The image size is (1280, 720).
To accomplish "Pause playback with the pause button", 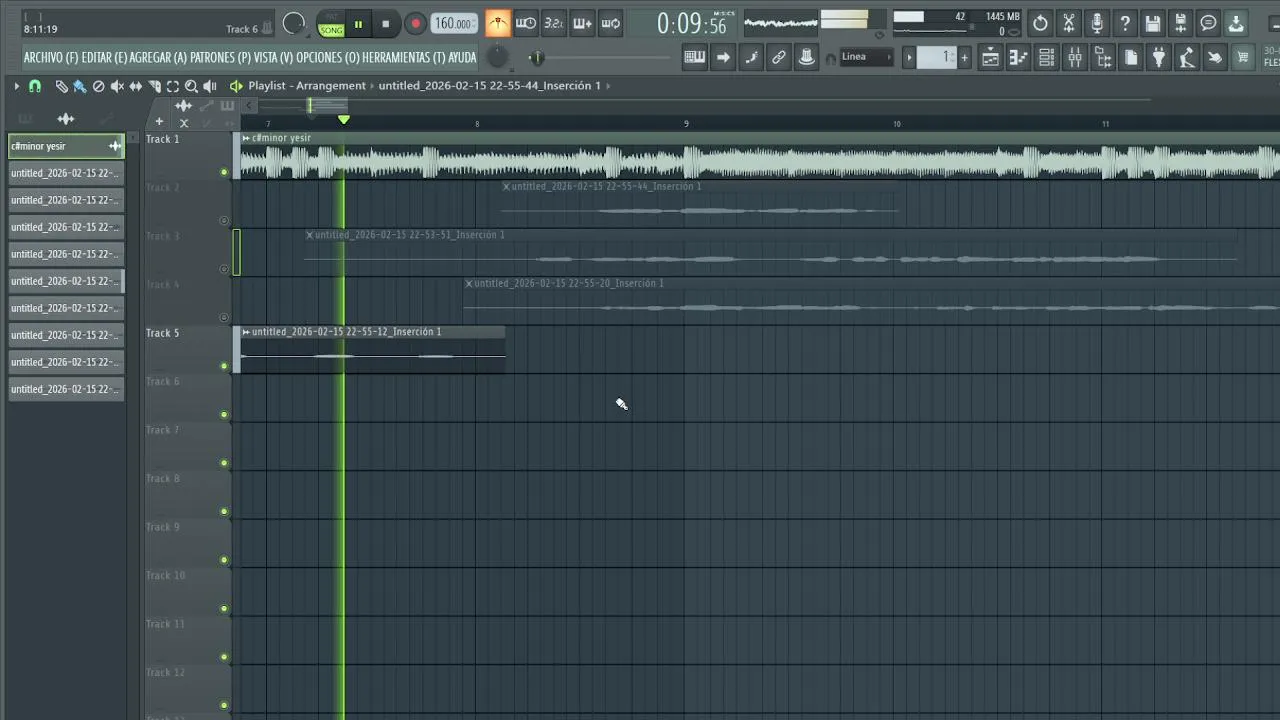I will point(358,24).
